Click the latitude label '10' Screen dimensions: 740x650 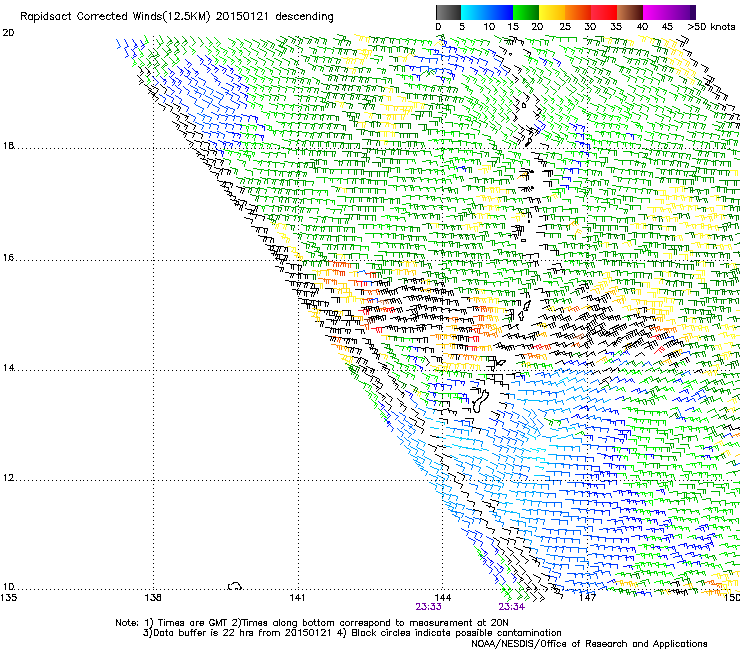pyautogui.click(x=8, y=587)
